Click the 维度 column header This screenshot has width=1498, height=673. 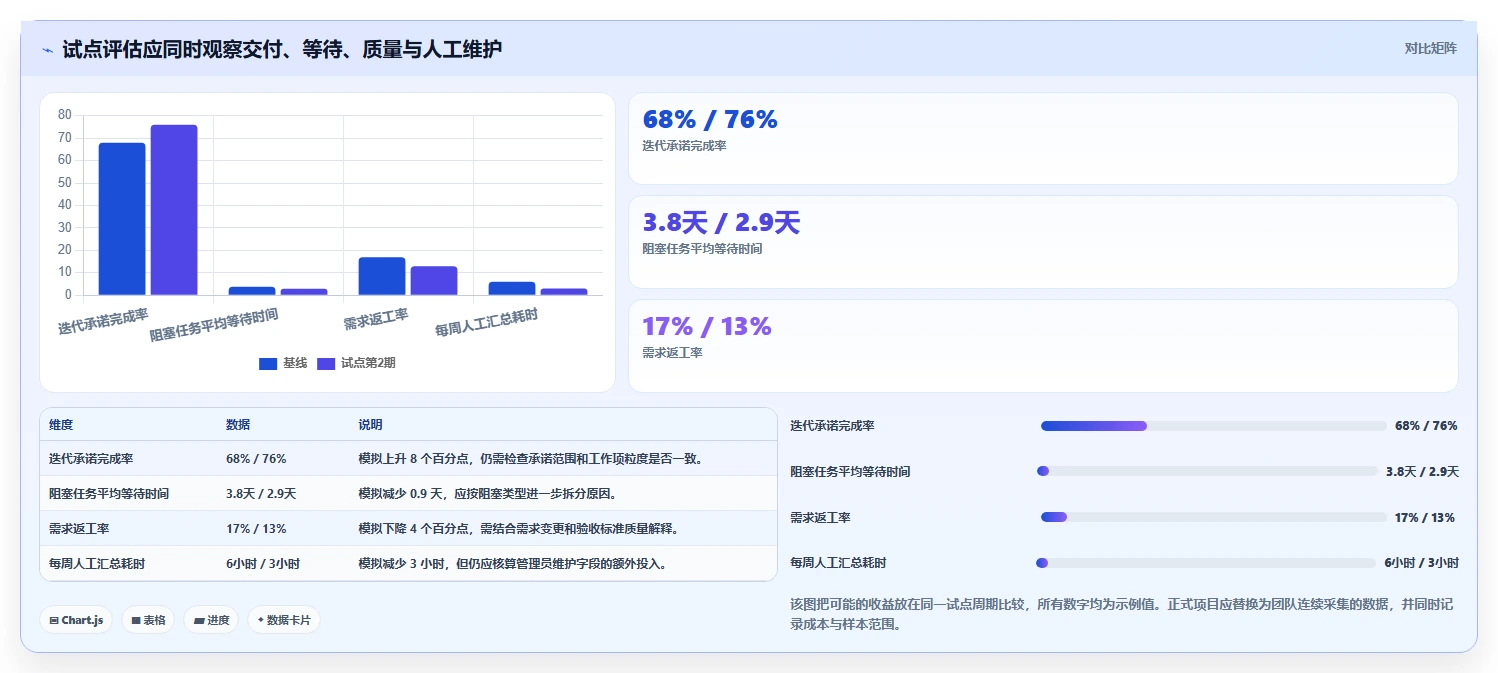tap(61, 425)
